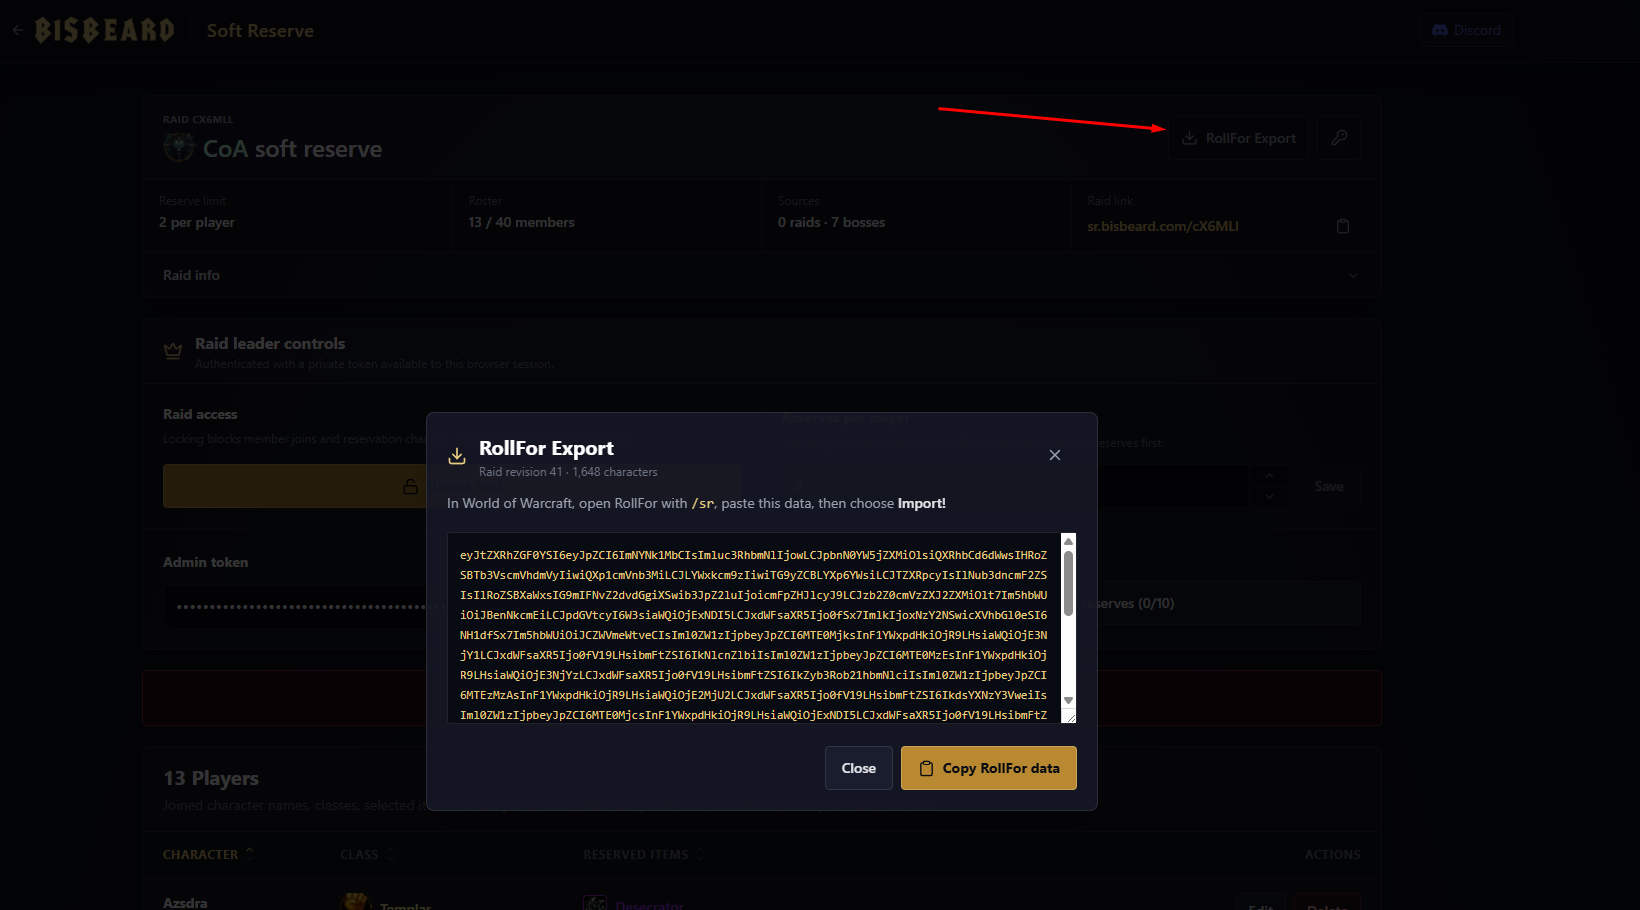The height and width of the screenshot is (910, 1640).
Task: Expand the Raid info section chevron
Action: tap(1353, 275)
